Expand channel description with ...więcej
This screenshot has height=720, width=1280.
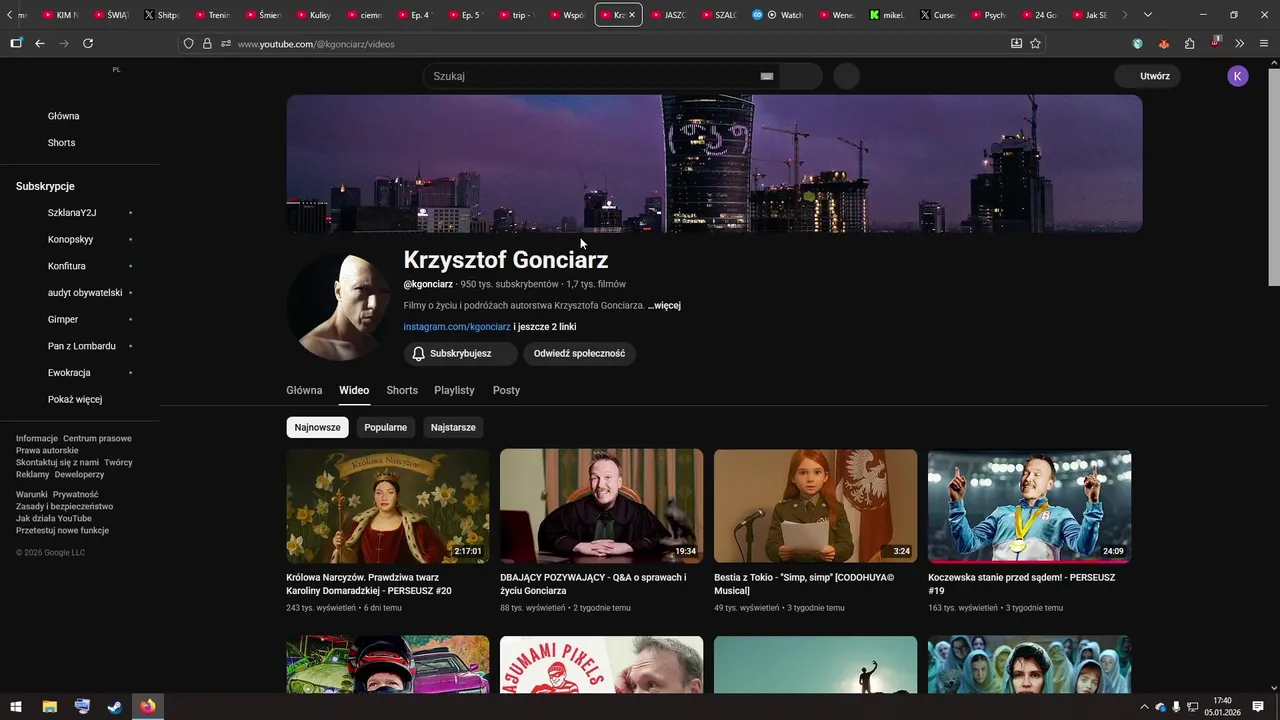(664, 305)
